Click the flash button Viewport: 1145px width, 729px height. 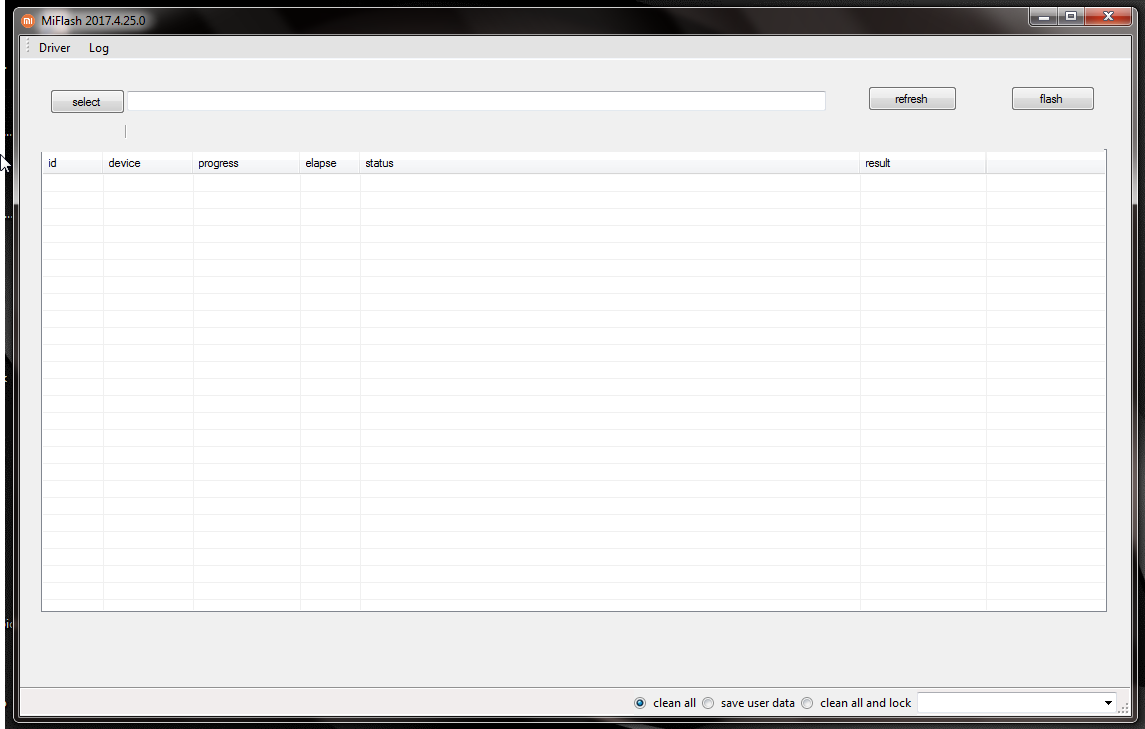point(1052,99)
